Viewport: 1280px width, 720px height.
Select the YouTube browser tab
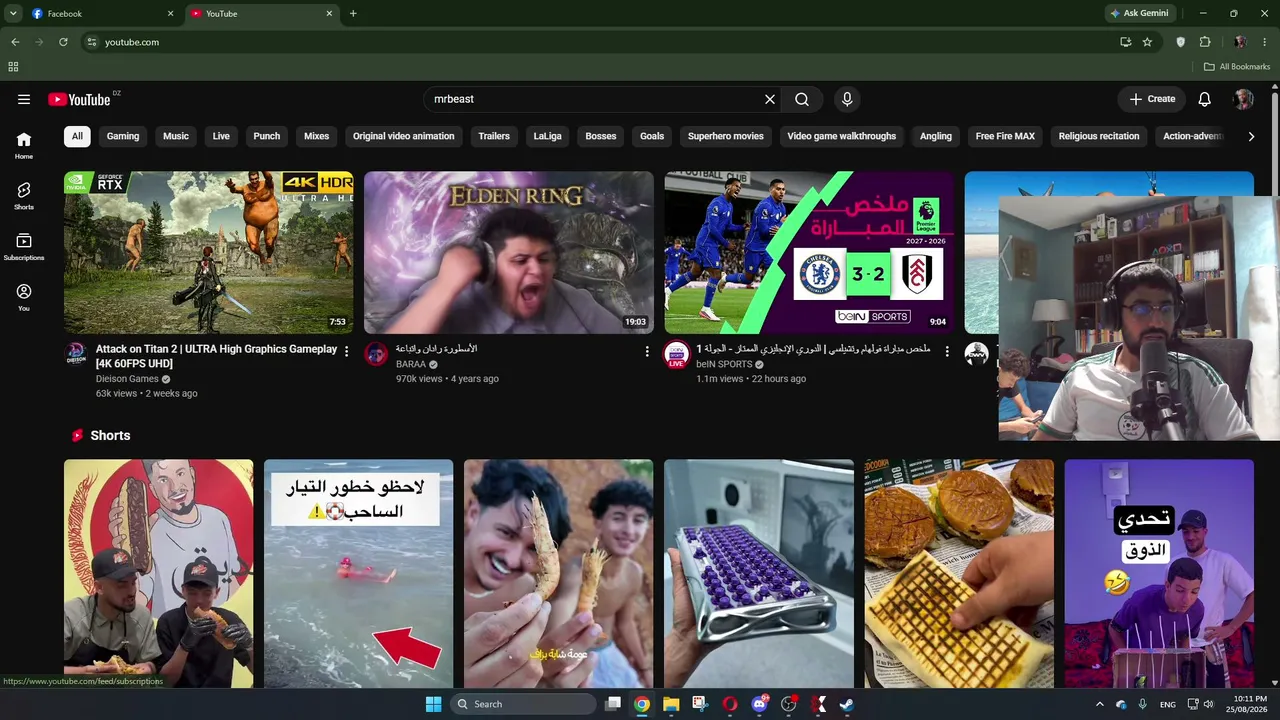pyautogui.click(x=262, y=14)
